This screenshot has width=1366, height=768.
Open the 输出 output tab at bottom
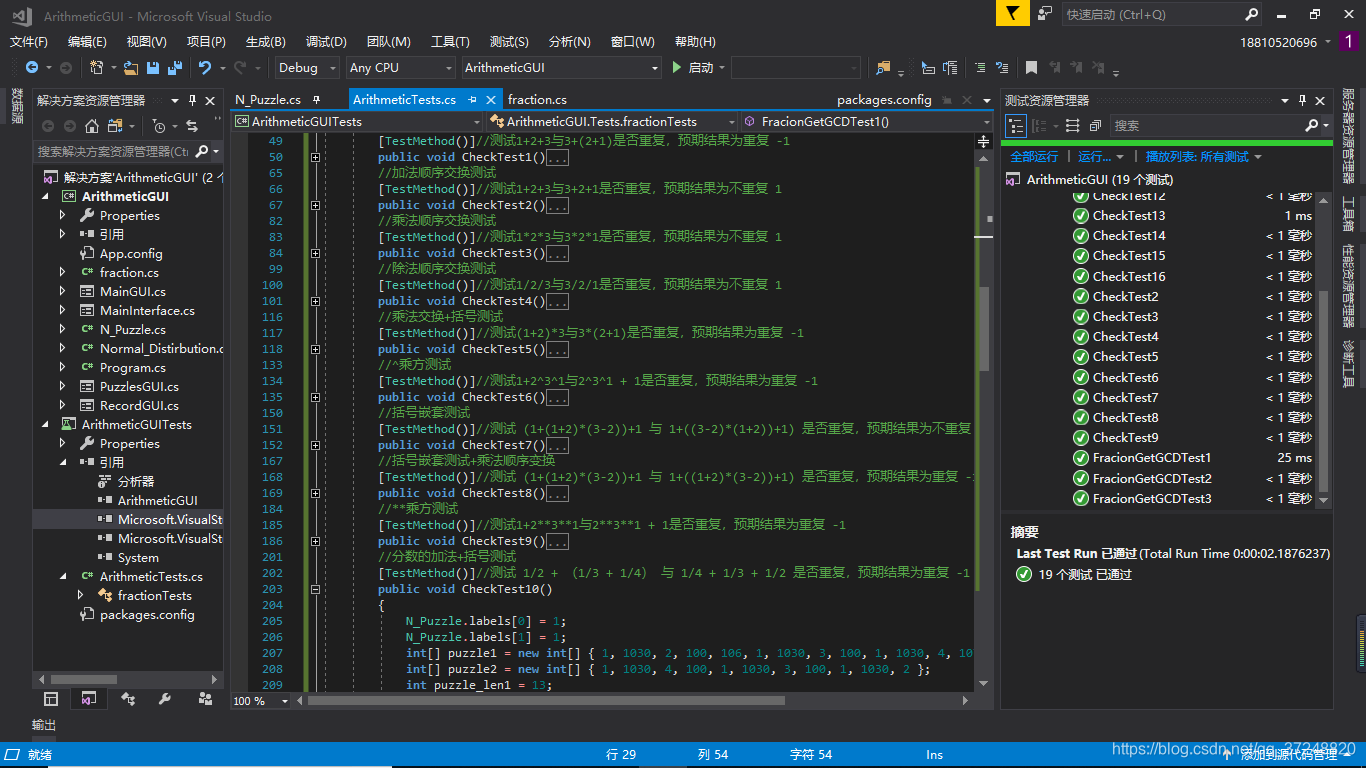click(x=44, y=725)
